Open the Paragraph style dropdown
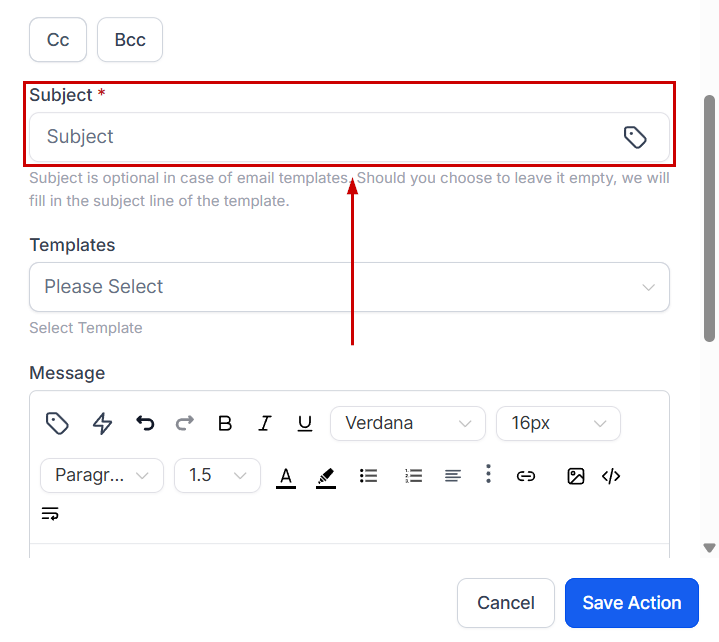Viewport: 719px width, 642px height. (x=101, y=475)
